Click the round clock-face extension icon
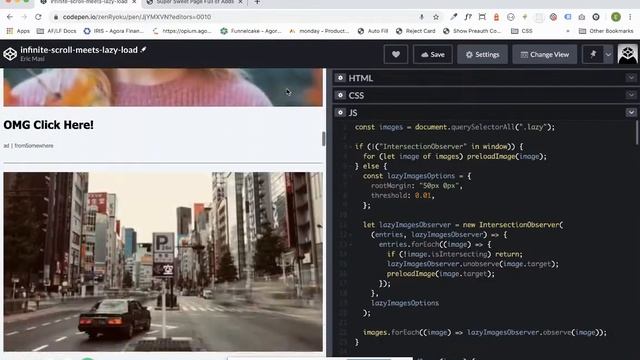 (511, 17)
